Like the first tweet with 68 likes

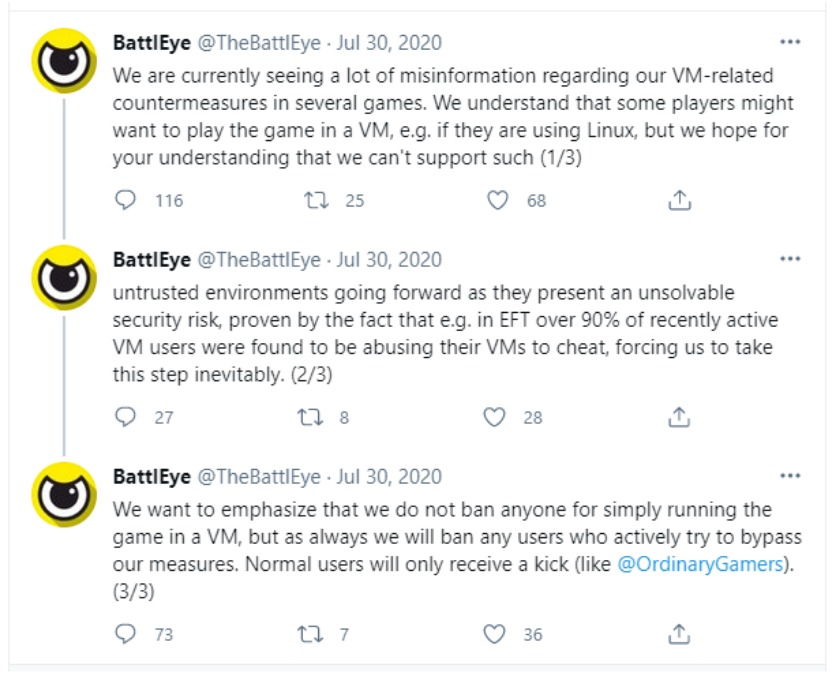click(497, 200)
